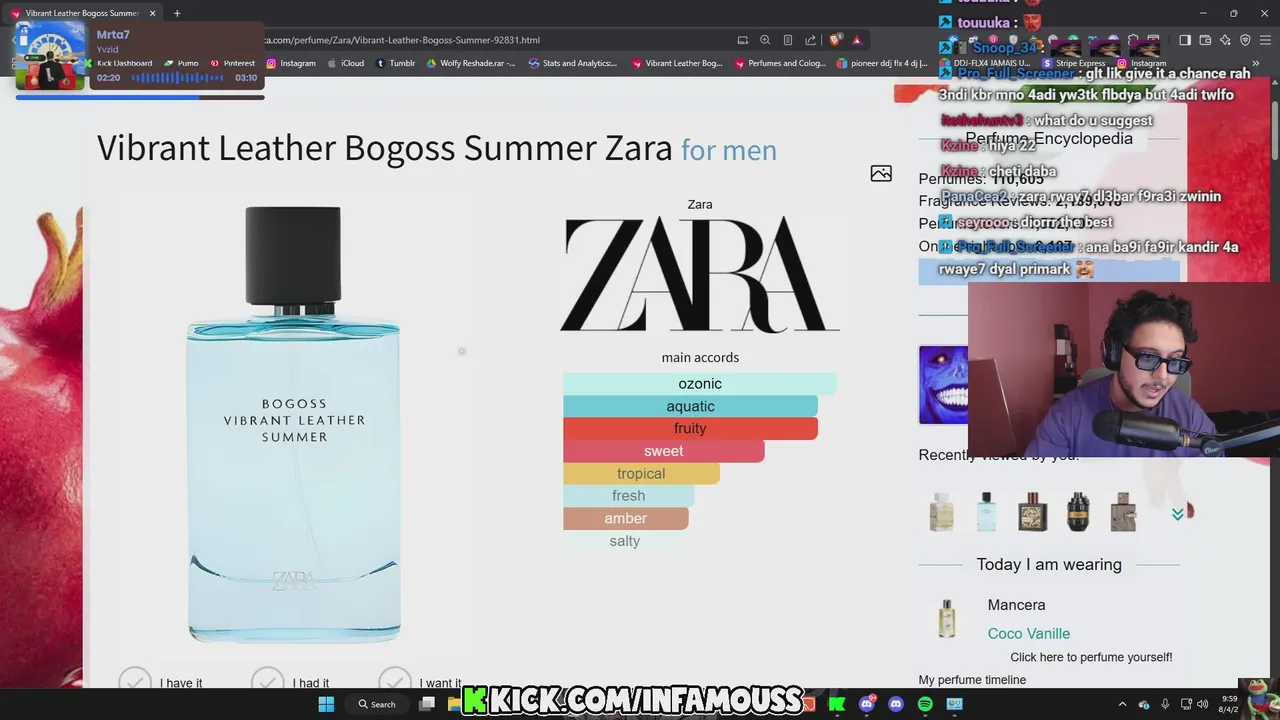Select the Vibrant Leather Bogoss Summer tab

[82, 13]
